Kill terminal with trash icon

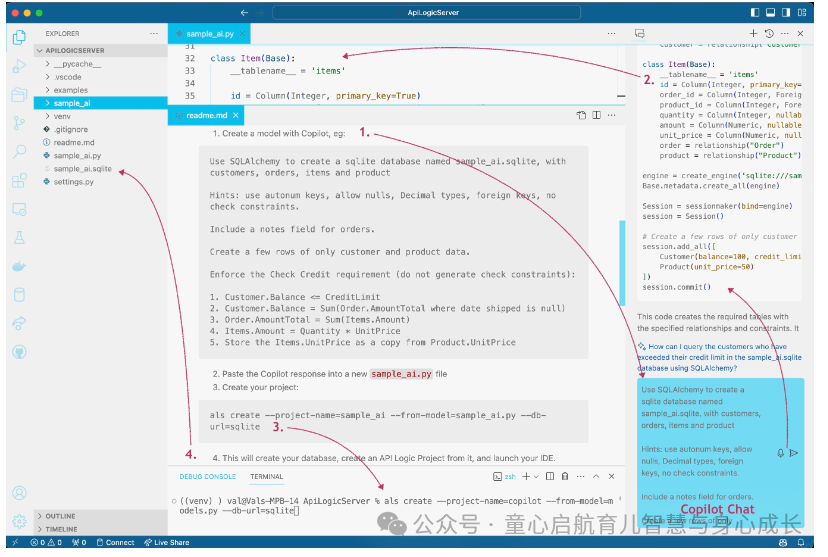click(x=565, y=476)
